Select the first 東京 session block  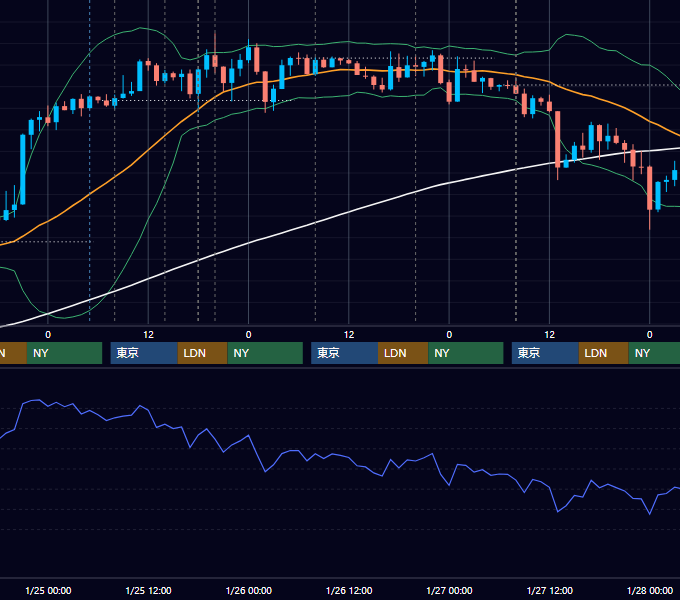[144, 353]
